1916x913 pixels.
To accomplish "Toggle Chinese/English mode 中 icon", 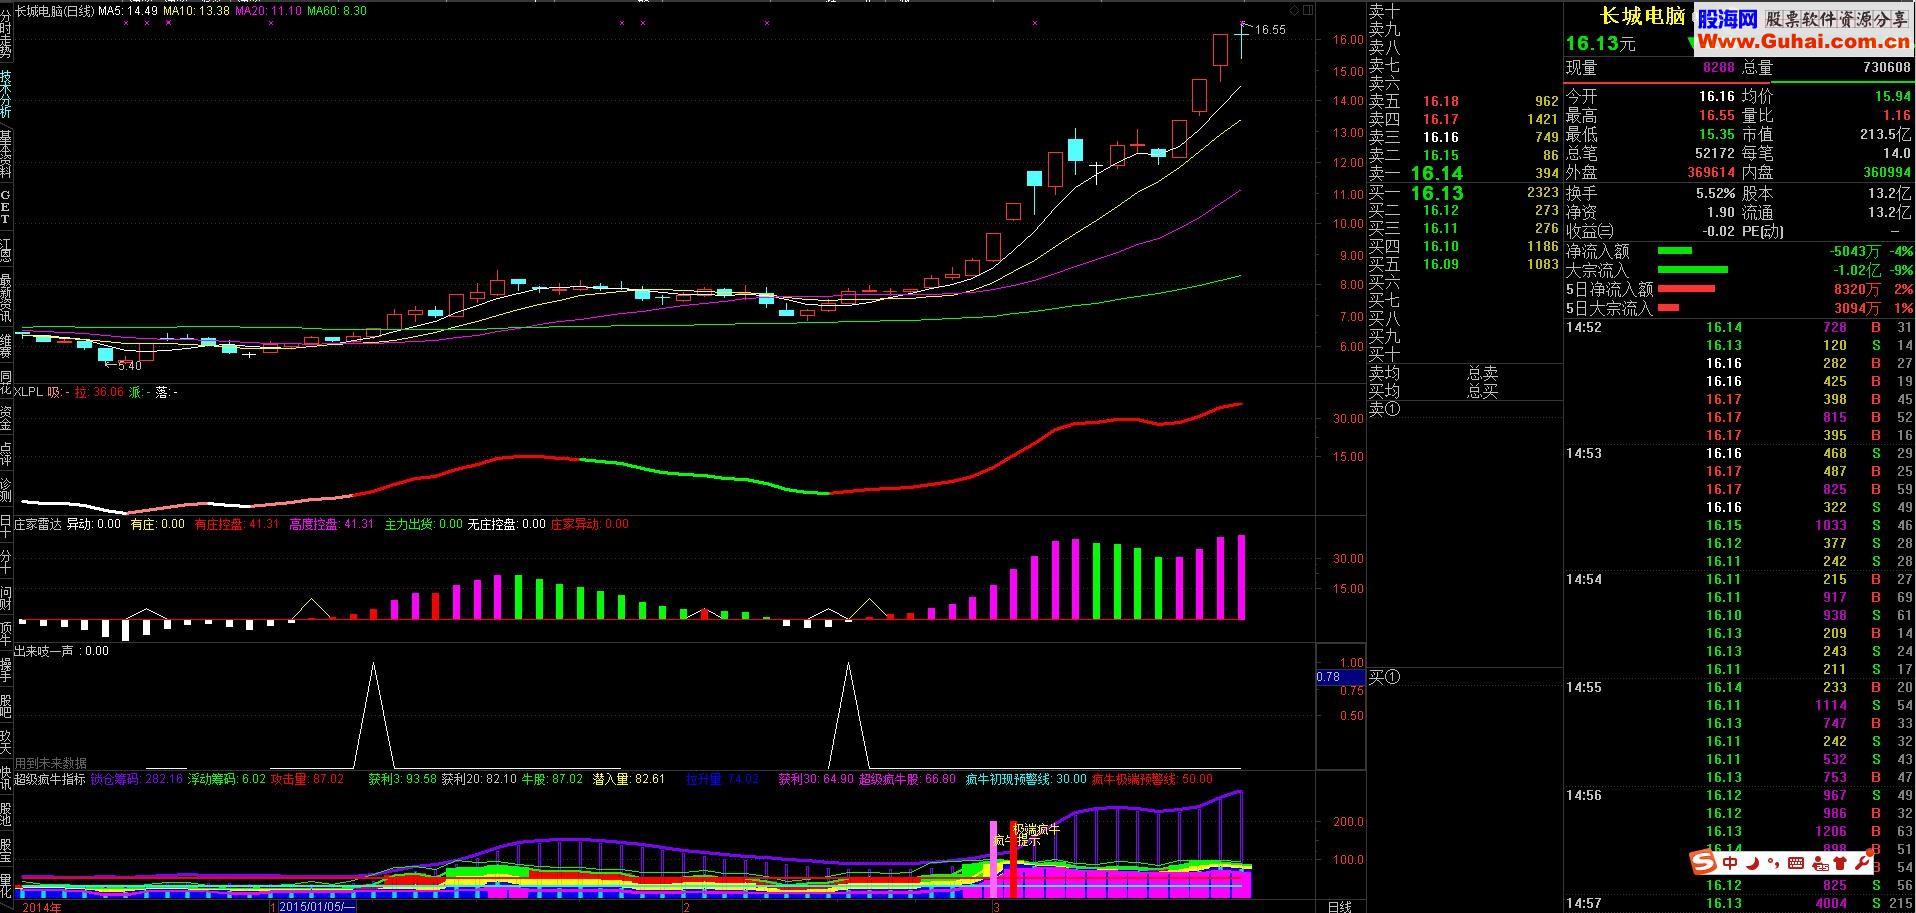I will tap(1729, 862).
